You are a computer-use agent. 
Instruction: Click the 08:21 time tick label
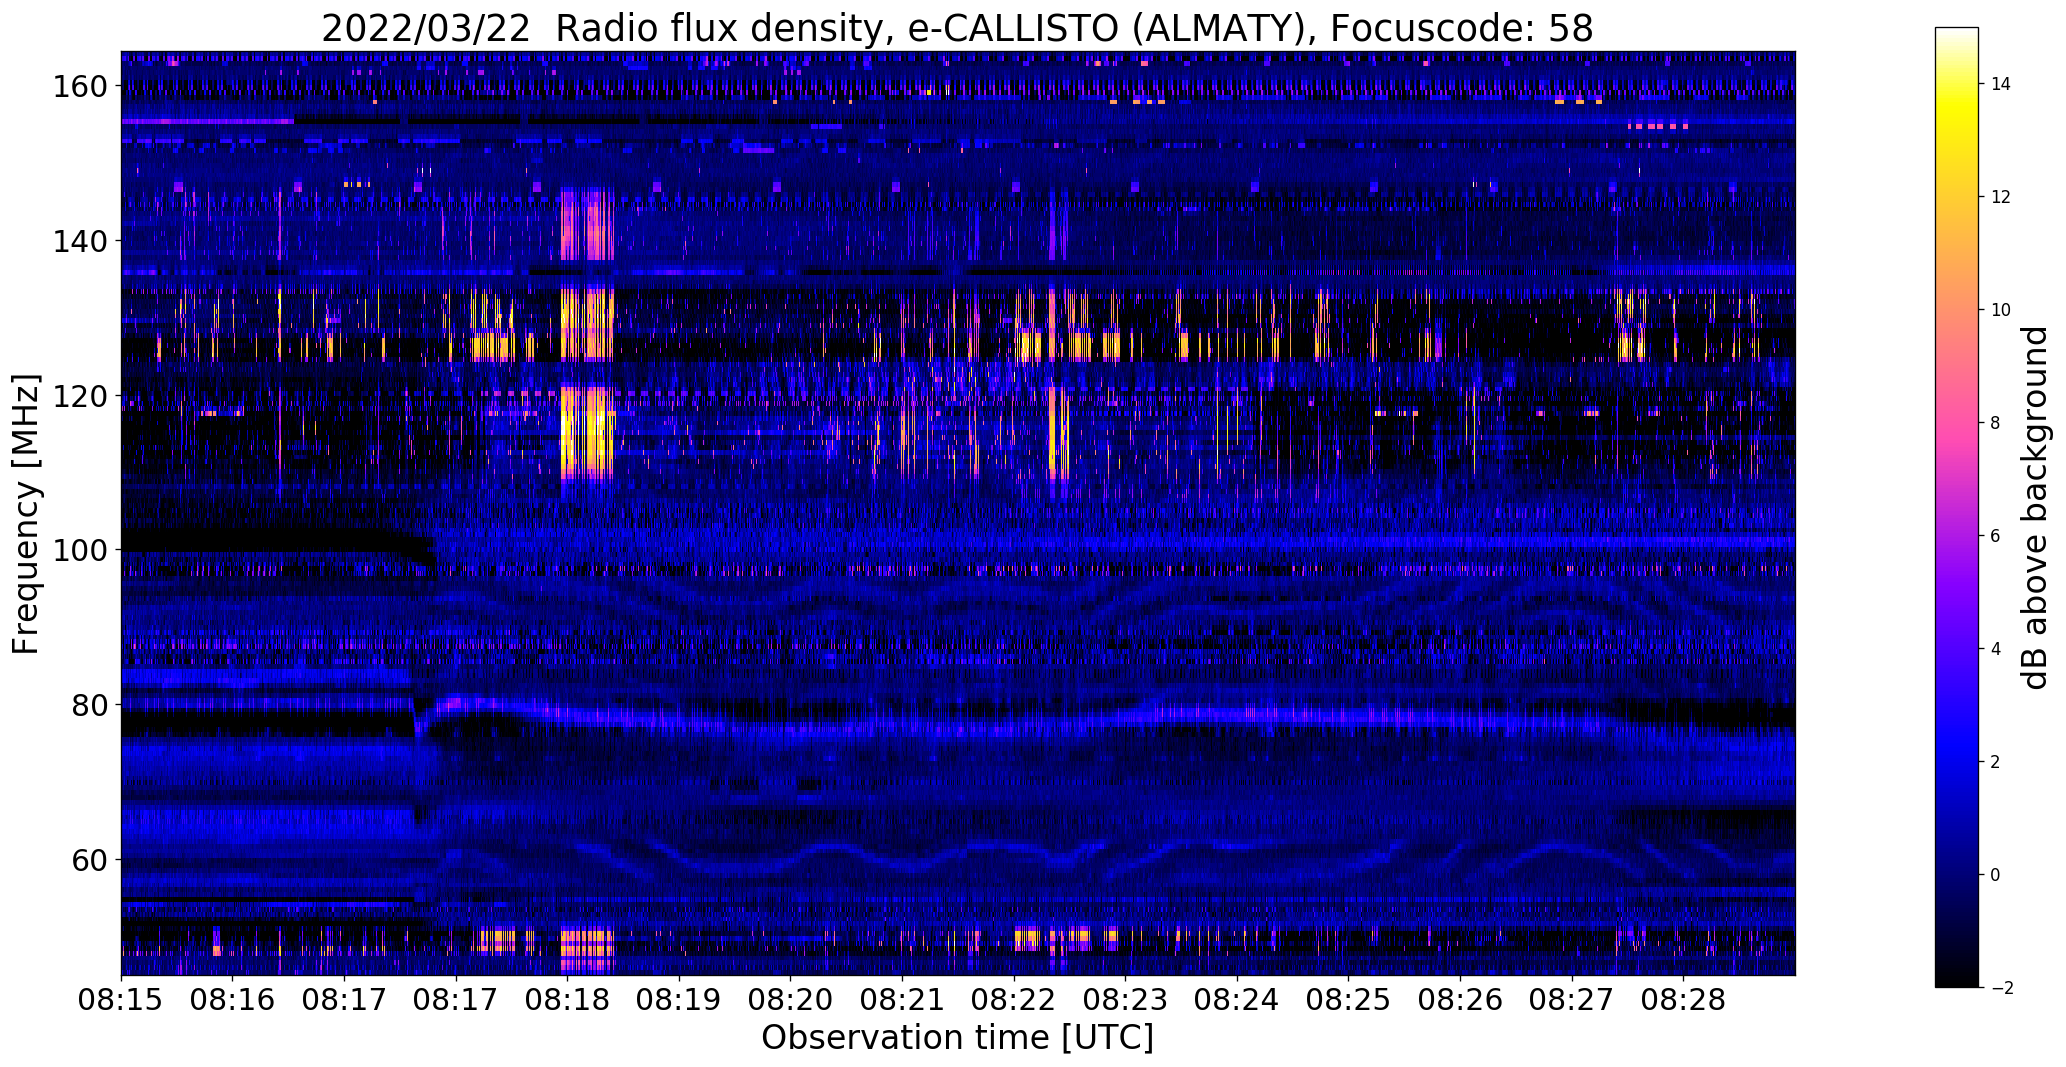point(902,1000)
